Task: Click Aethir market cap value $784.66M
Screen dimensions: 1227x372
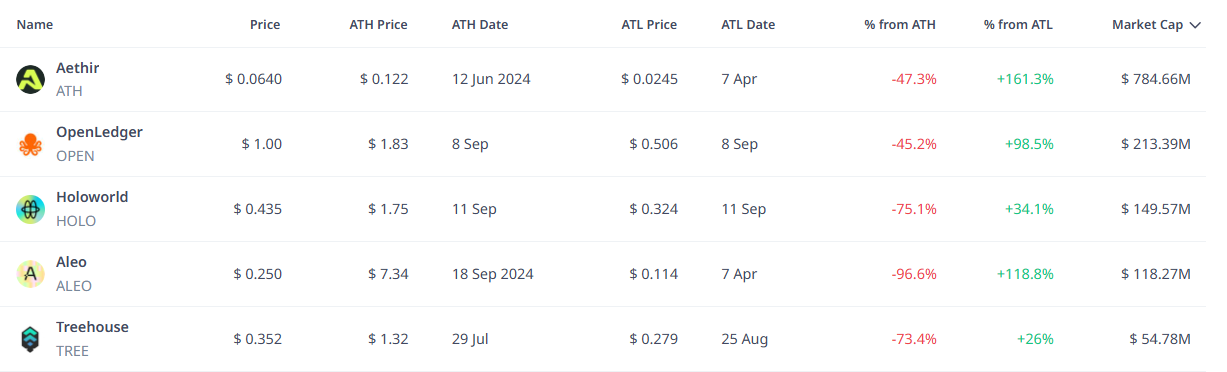Action: (1156, 79)
